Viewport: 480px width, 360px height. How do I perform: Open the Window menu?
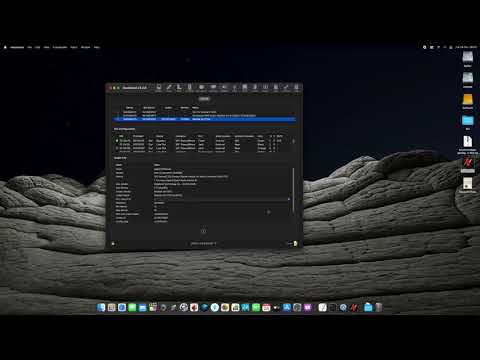click(86, 47)
